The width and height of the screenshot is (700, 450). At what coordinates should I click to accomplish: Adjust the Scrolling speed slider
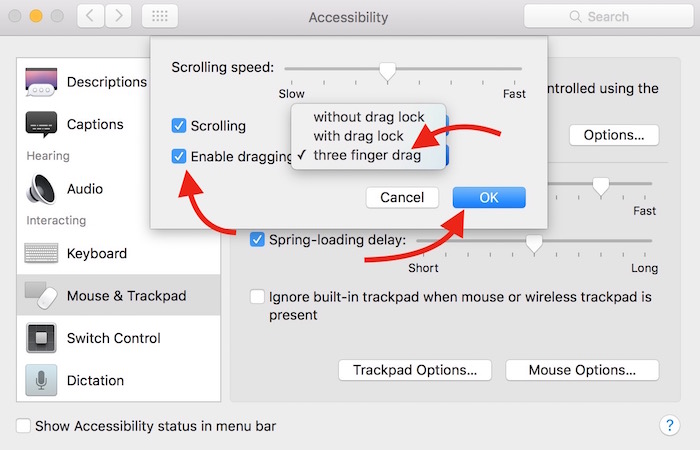click(x=387, y=69)
